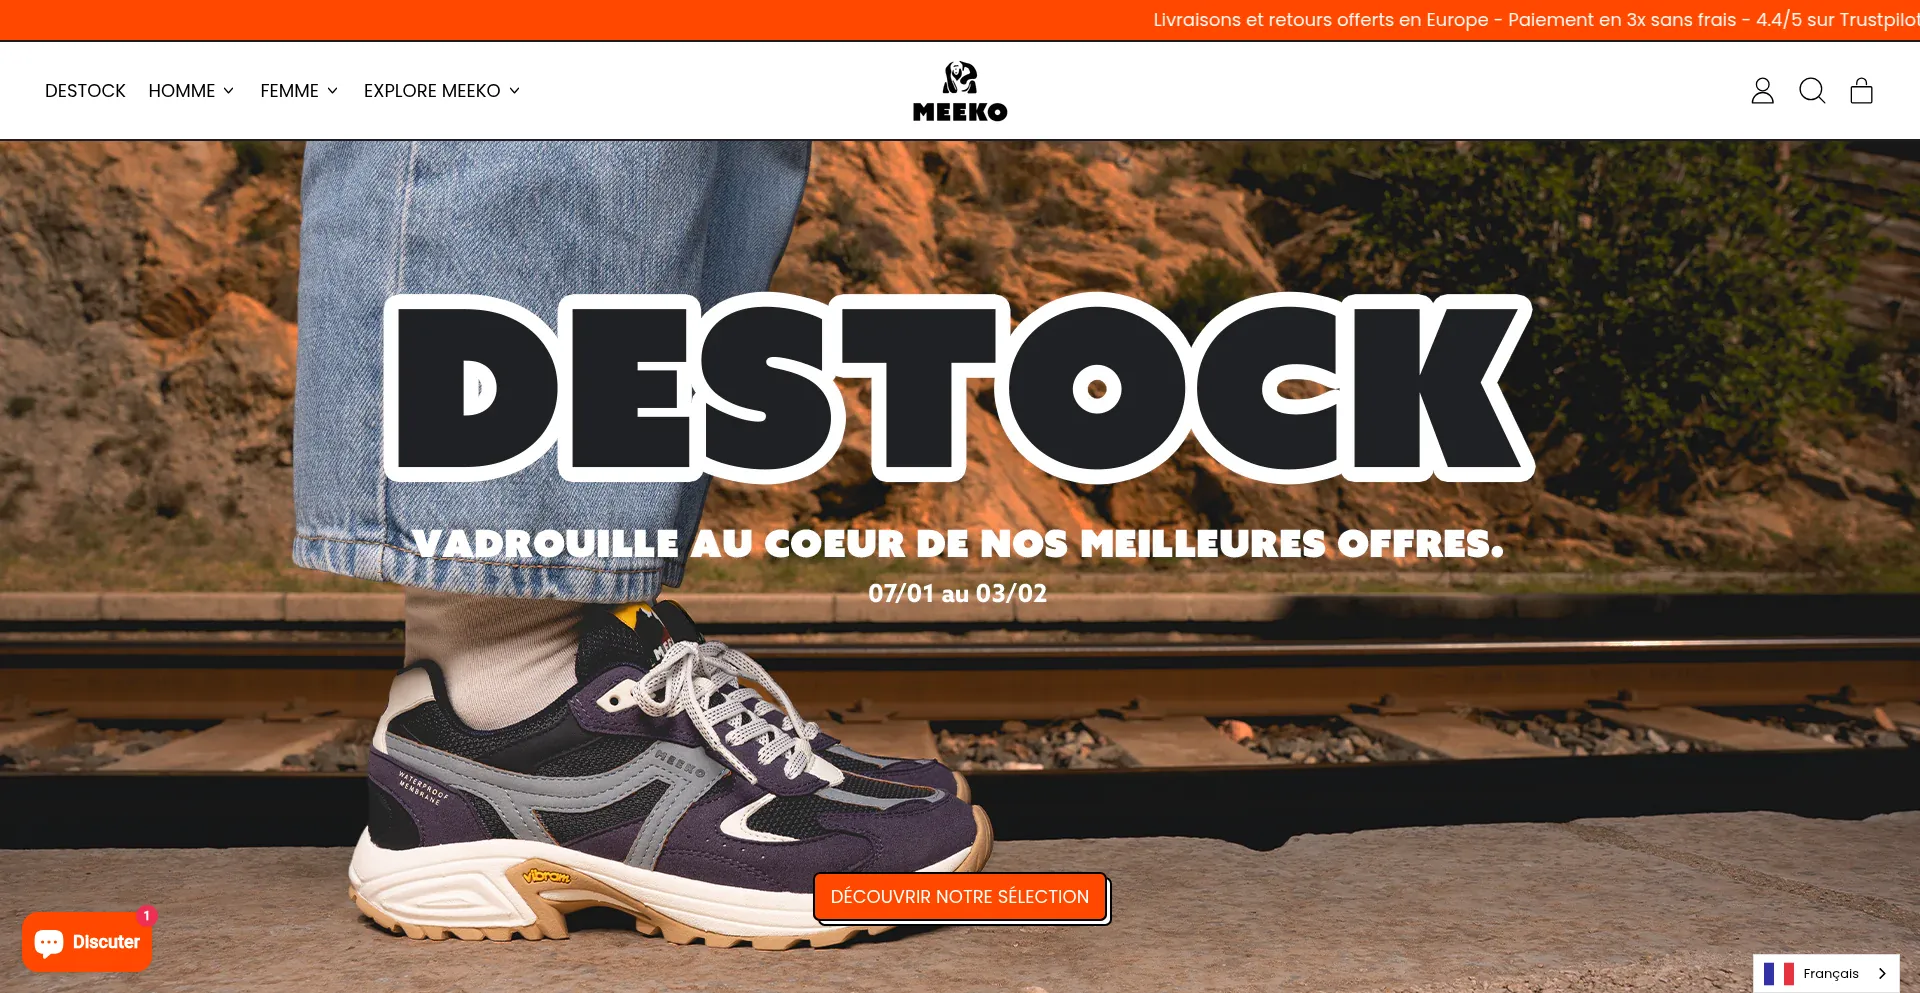Viewport: 1920px width, 993px height.
Task: Click the French flag icon
Action: click(1779, 973)
